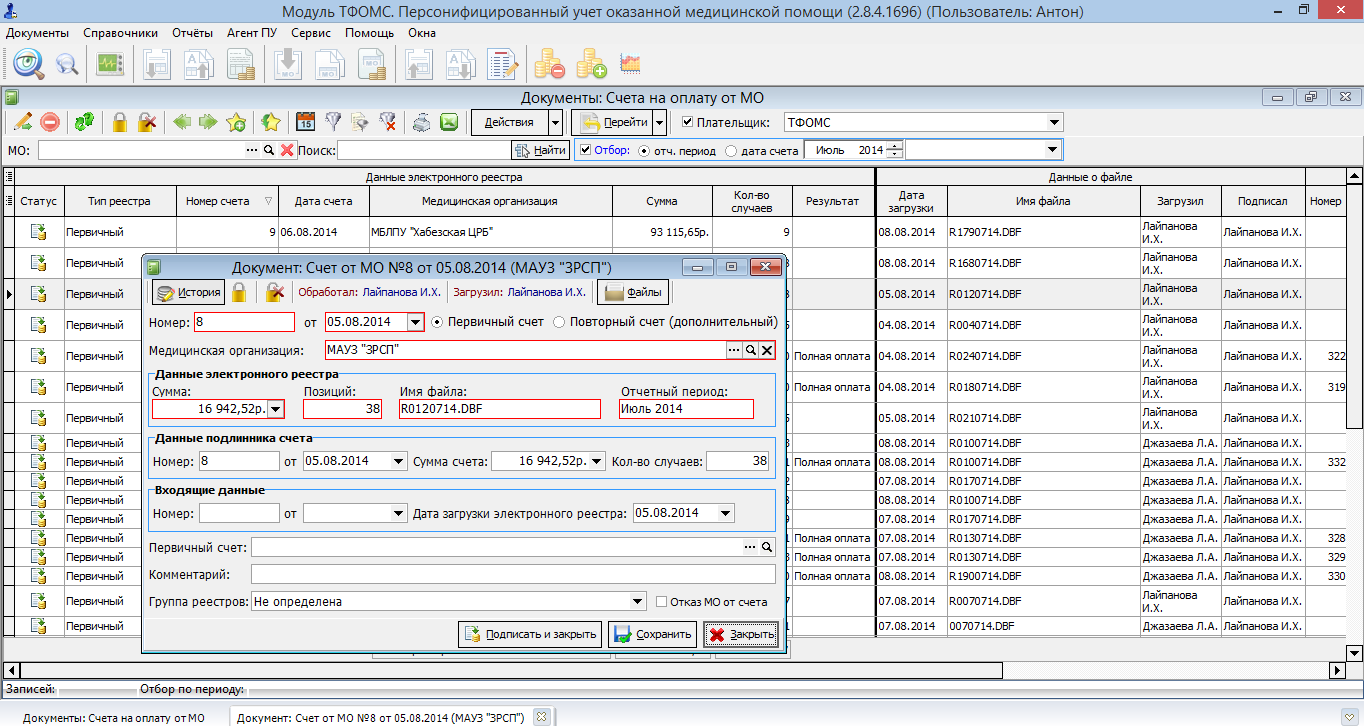This screenshot has height=726, width=1364.
Task: Toggle the Отбор filter checkbox
Action: 586,150
